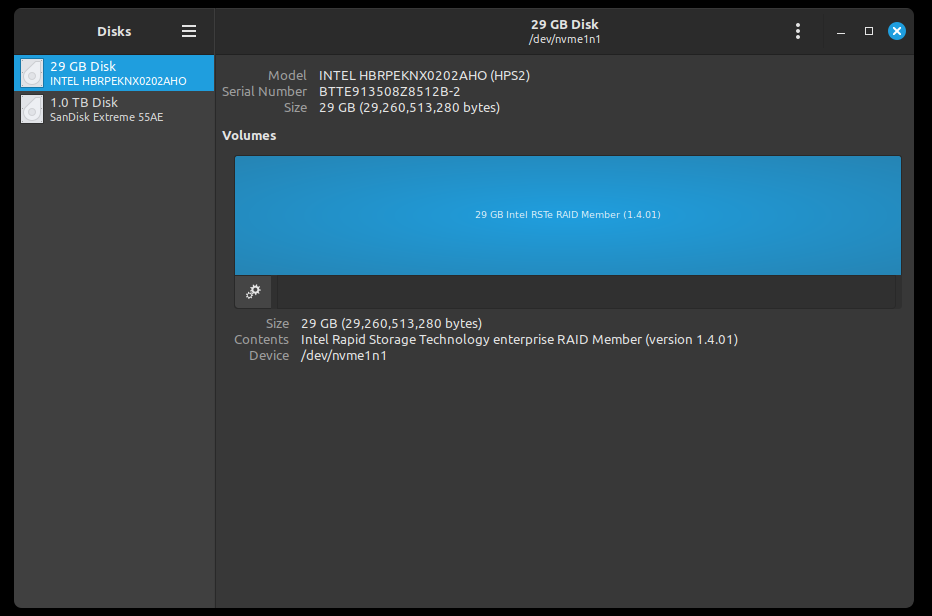Maximize the Disks window
Image resolution: width=932 pixels, height=616 pixels.
pos(868,31)
